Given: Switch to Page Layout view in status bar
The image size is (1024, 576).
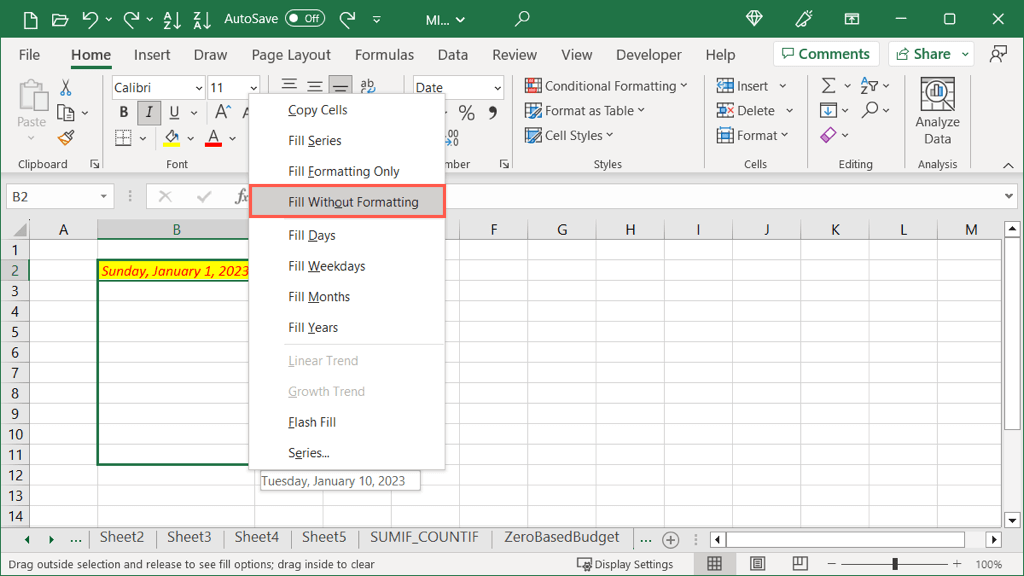Looking at the screenshot, I should tap(757, 564).
